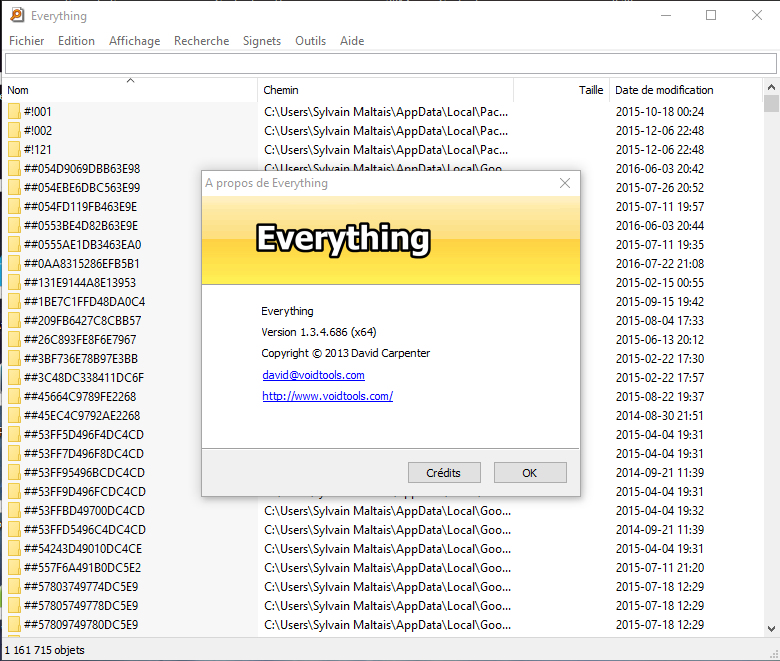Click folder icon of ##26C893FE8F6E7967

pos(14,339)
